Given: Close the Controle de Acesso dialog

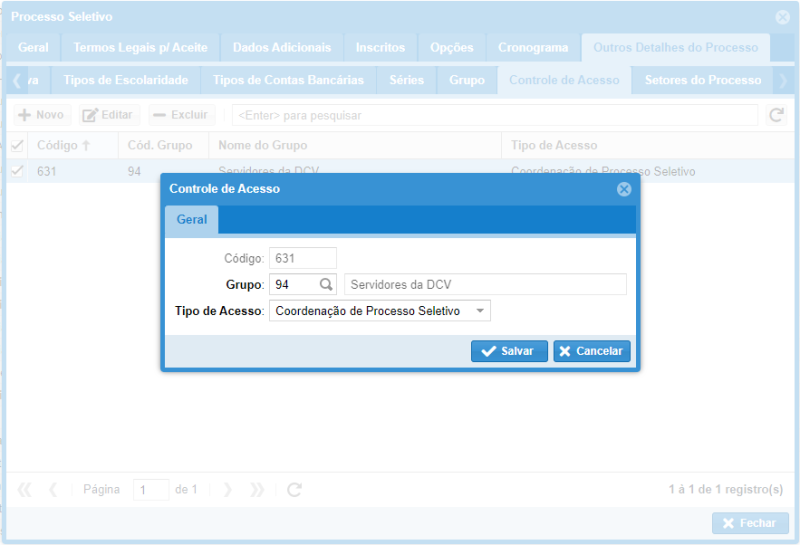Looking at the screenshot, I should 624,189.
